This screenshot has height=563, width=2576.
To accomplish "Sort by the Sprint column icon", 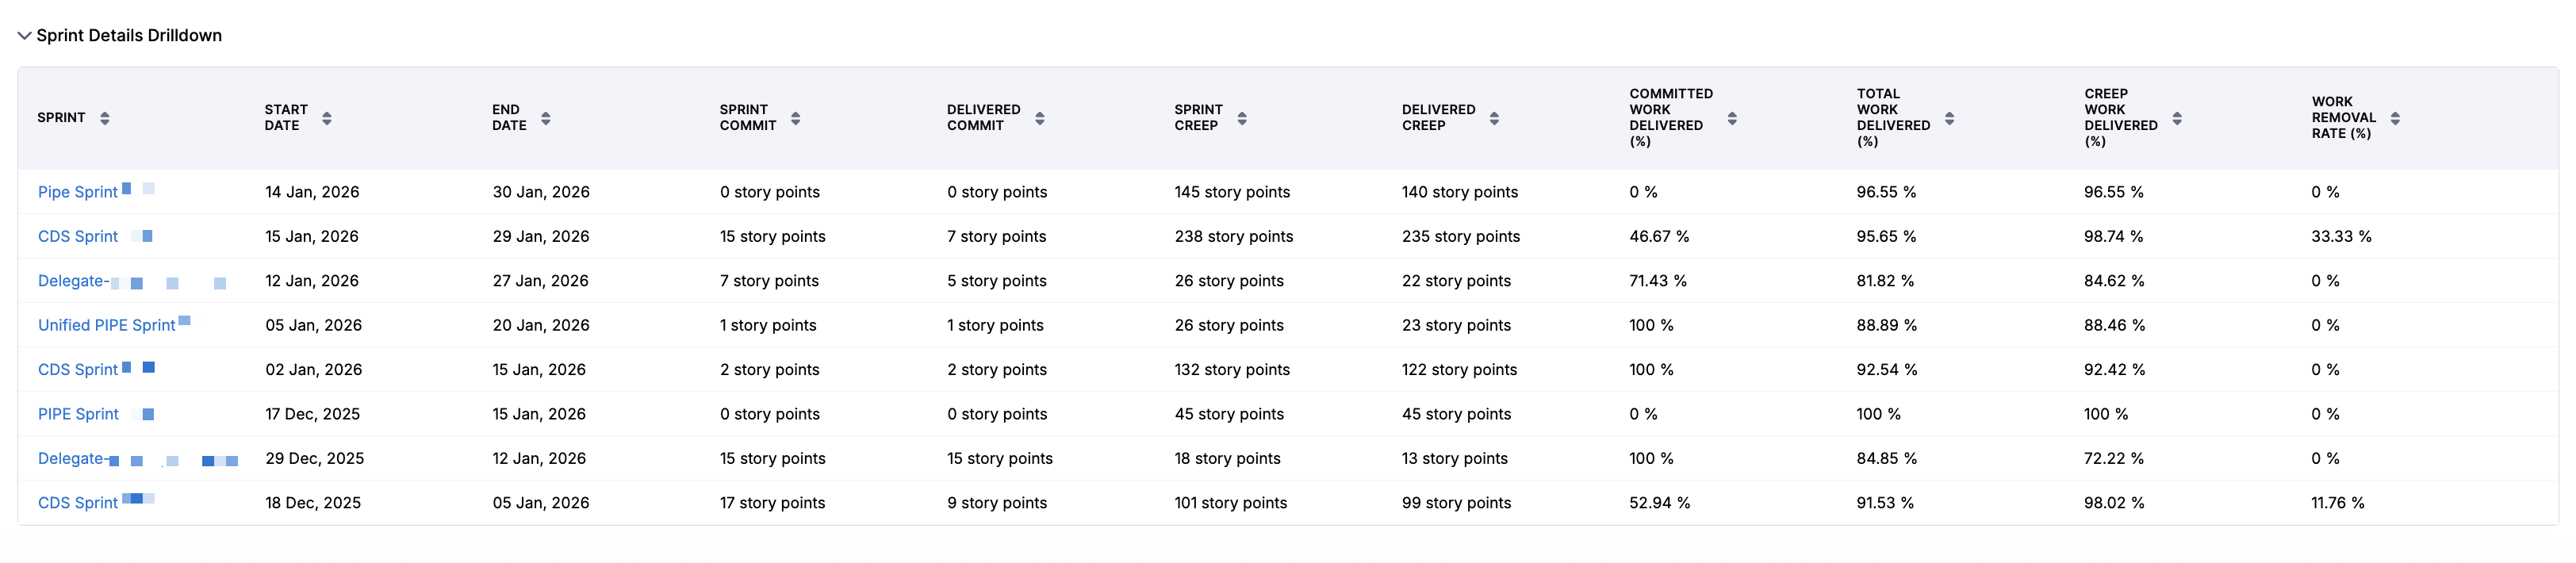I will coord(104,118).
